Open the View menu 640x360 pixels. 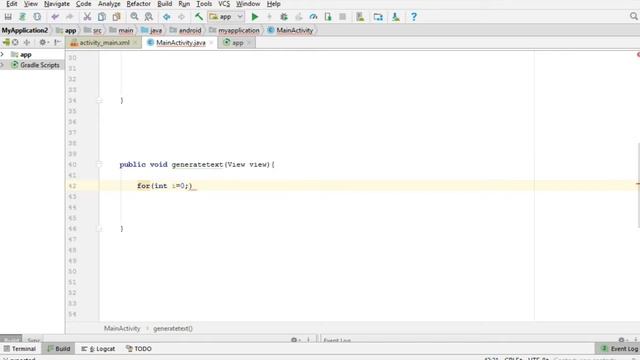pos(31,4)
